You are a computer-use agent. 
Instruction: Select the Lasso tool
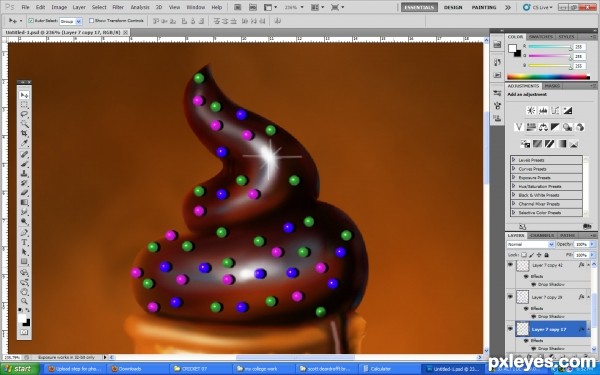pos(24,114)
